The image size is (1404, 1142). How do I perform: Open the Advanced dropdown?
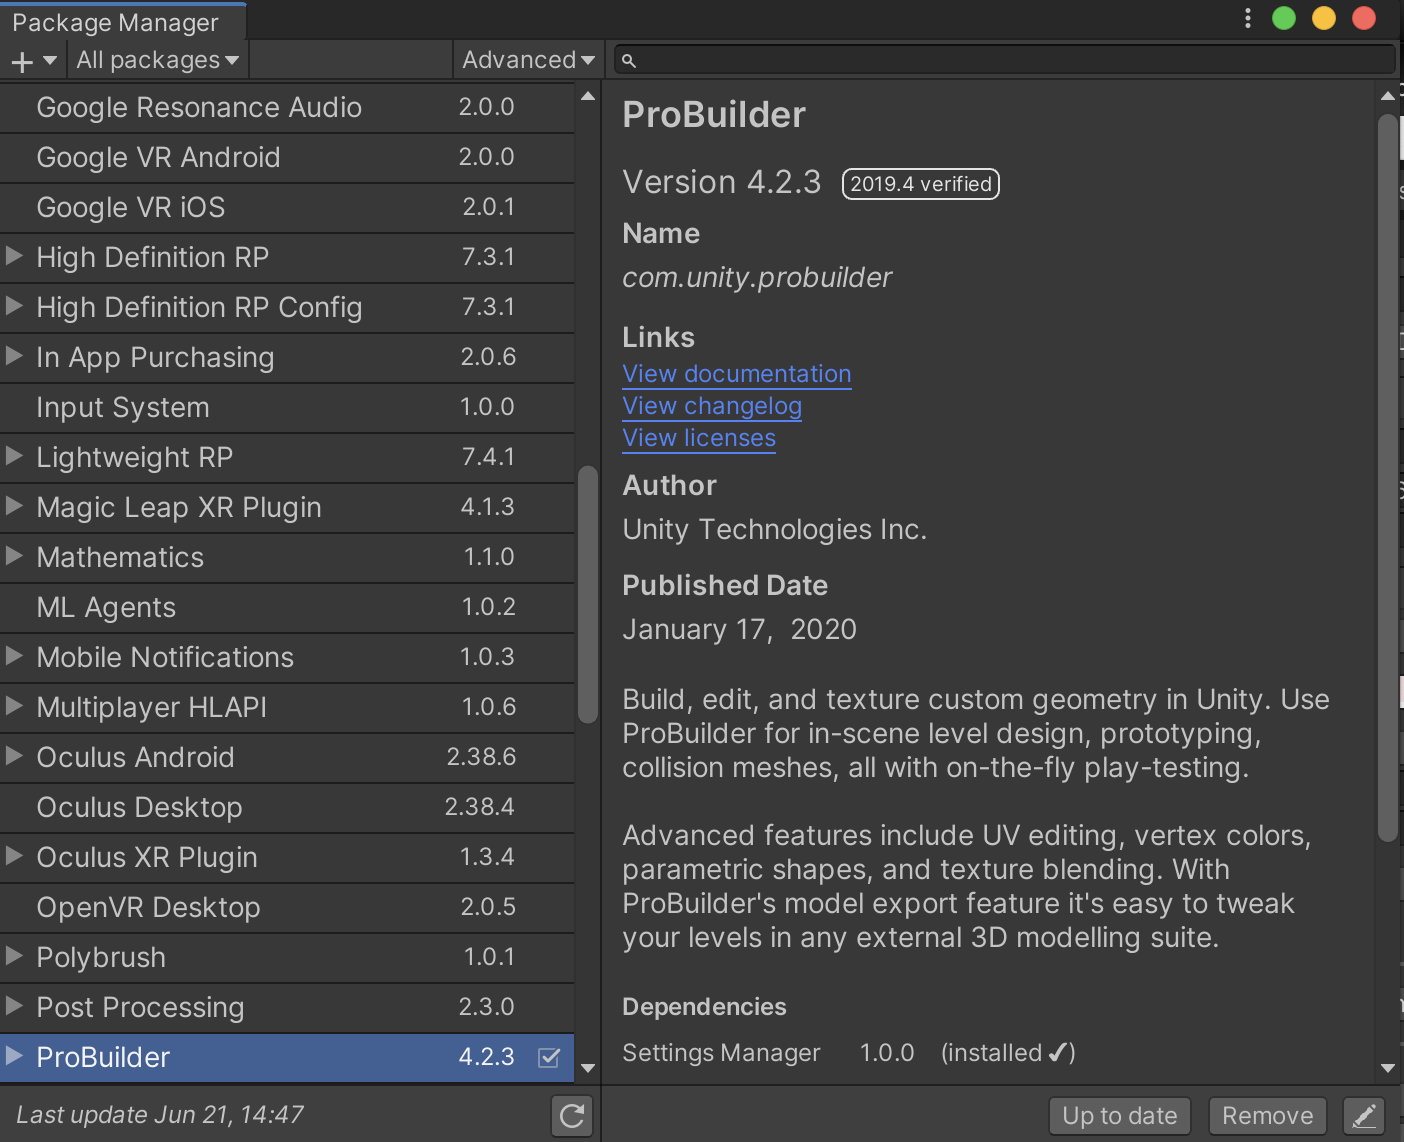click(x=527, y=61)
